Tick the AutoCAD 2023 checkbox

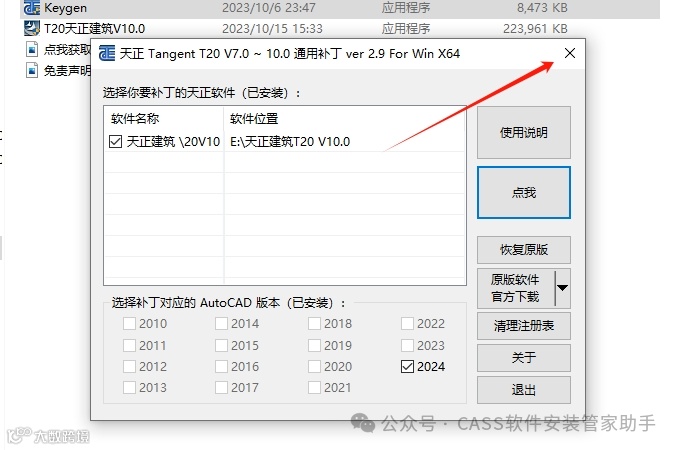[x=407, y=345]
